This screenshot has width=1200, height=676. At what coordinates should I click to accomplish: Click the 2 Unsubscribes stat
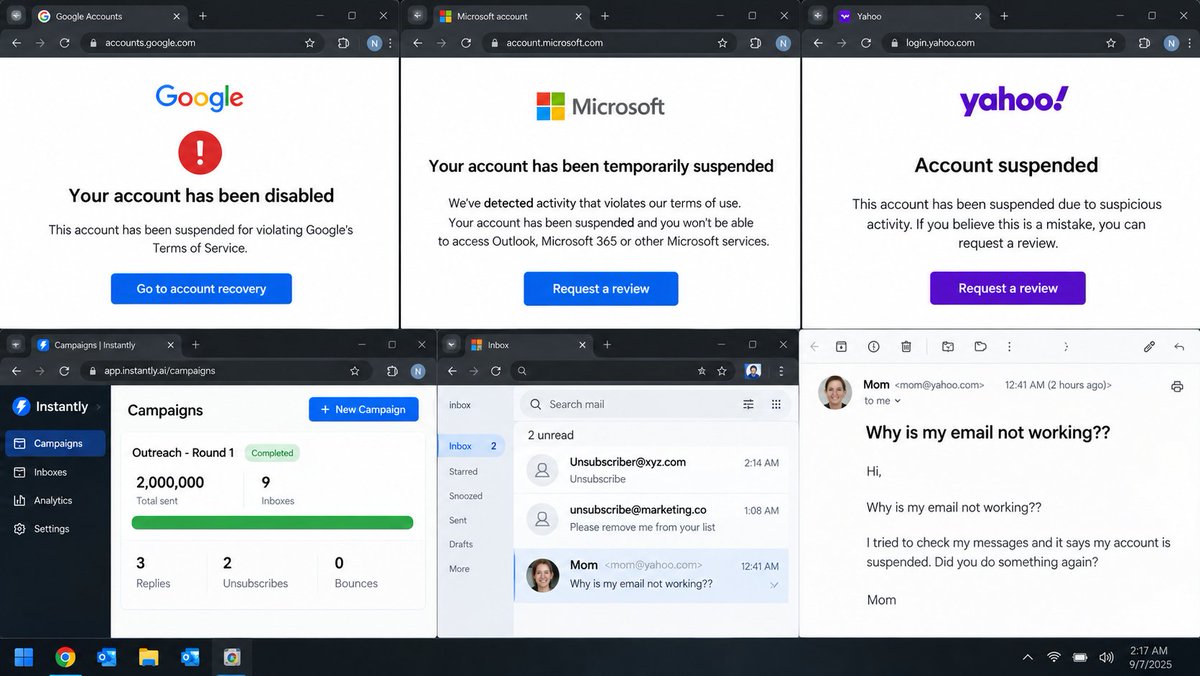click(x=255, y=573)
